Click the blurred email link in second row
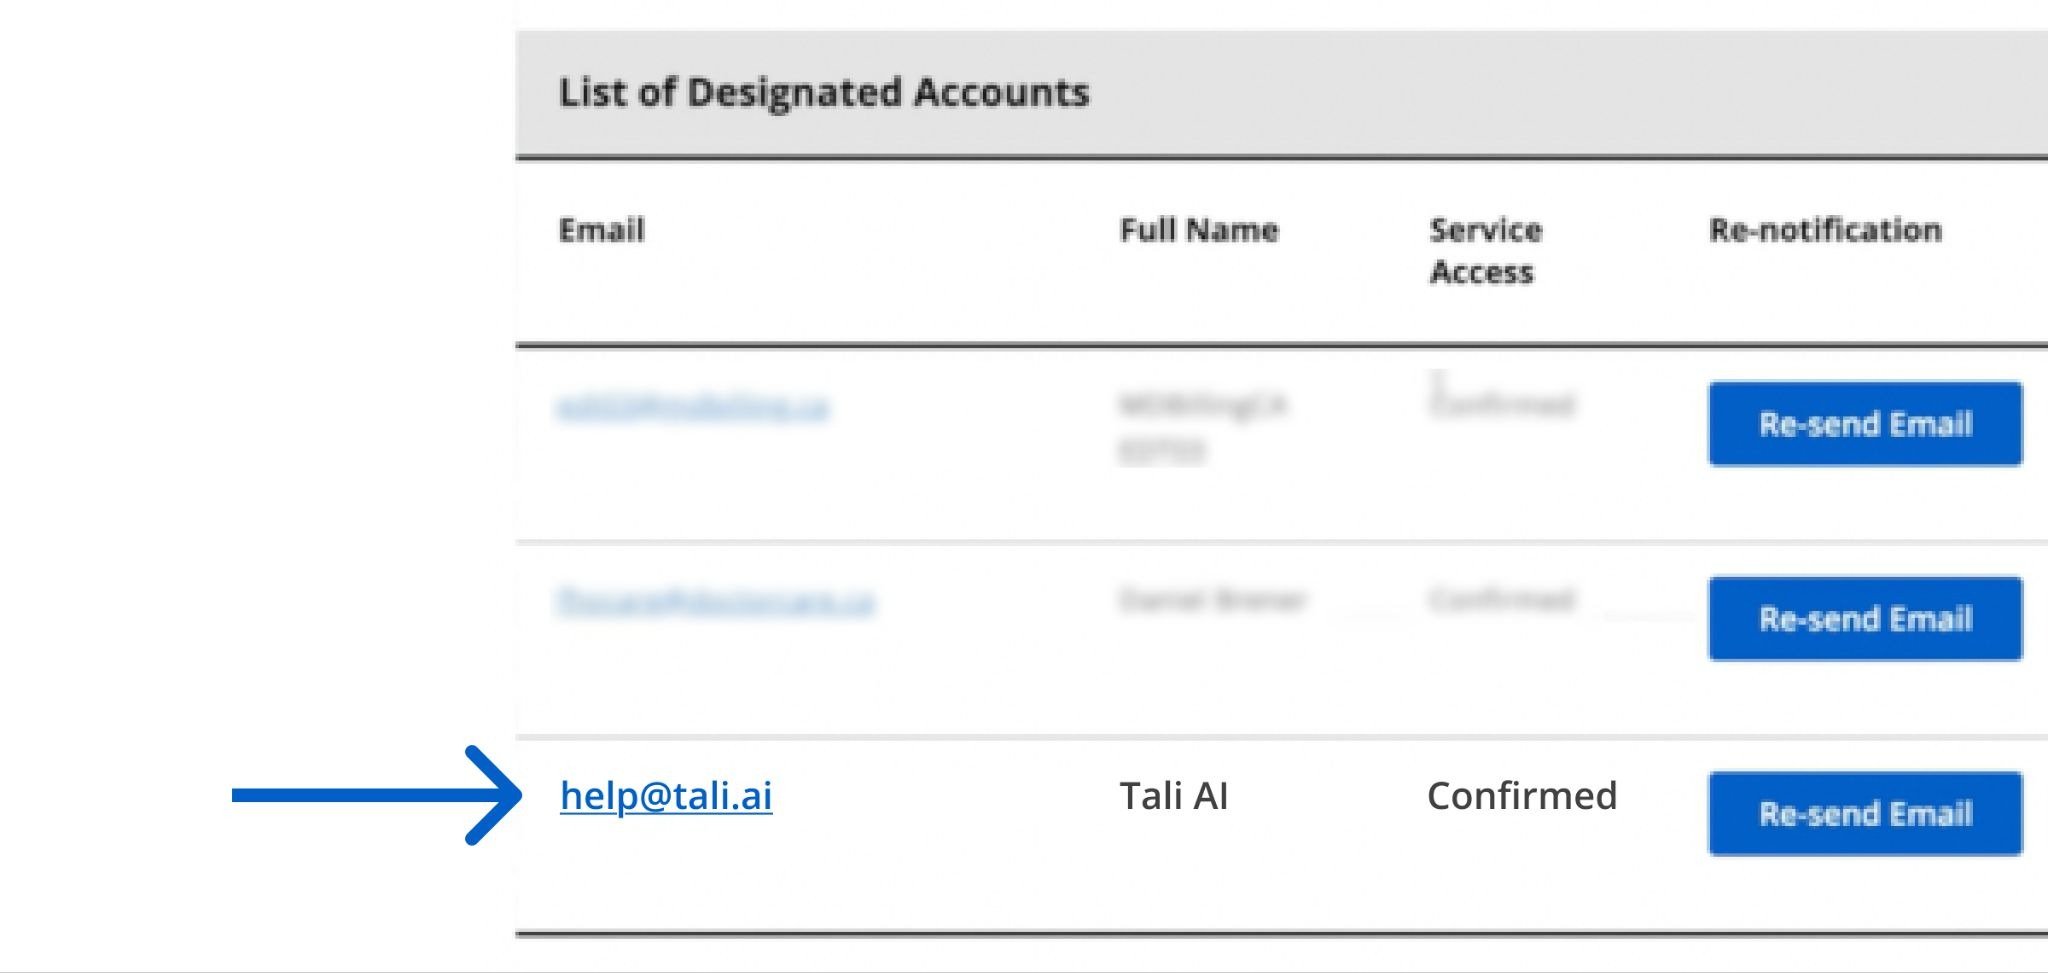The width and height of the screenshot is (2048, 973). coord(716,602)
